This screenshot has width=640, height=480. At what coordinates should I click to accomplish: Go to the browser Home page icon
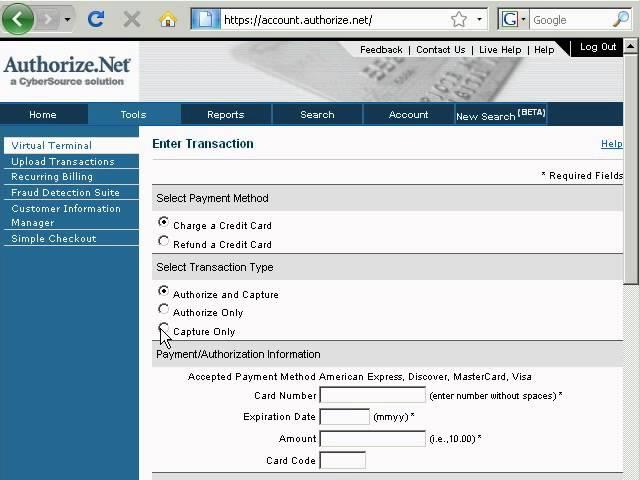click(168, 19)
